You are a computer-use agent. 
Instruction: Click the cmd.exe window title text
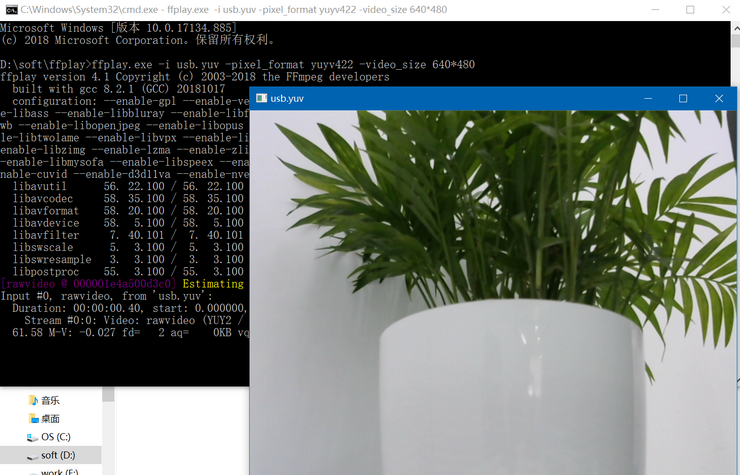tap(234, 9)
